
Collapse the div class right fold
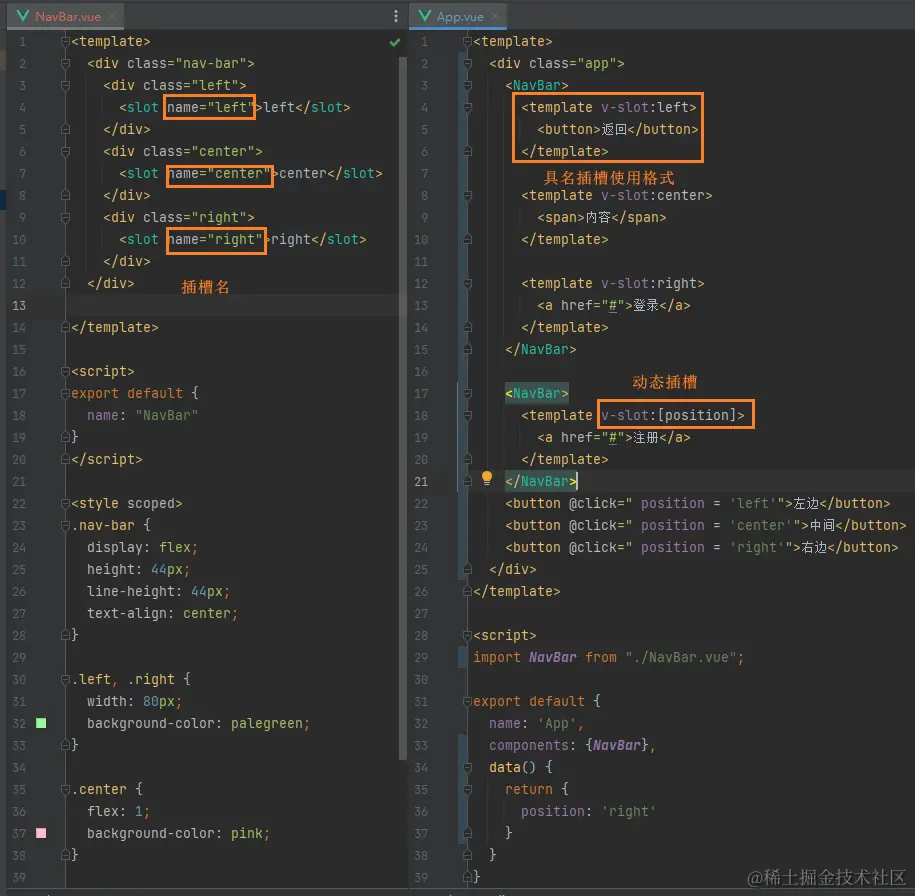pyautogui.click(x=65, y=218)
